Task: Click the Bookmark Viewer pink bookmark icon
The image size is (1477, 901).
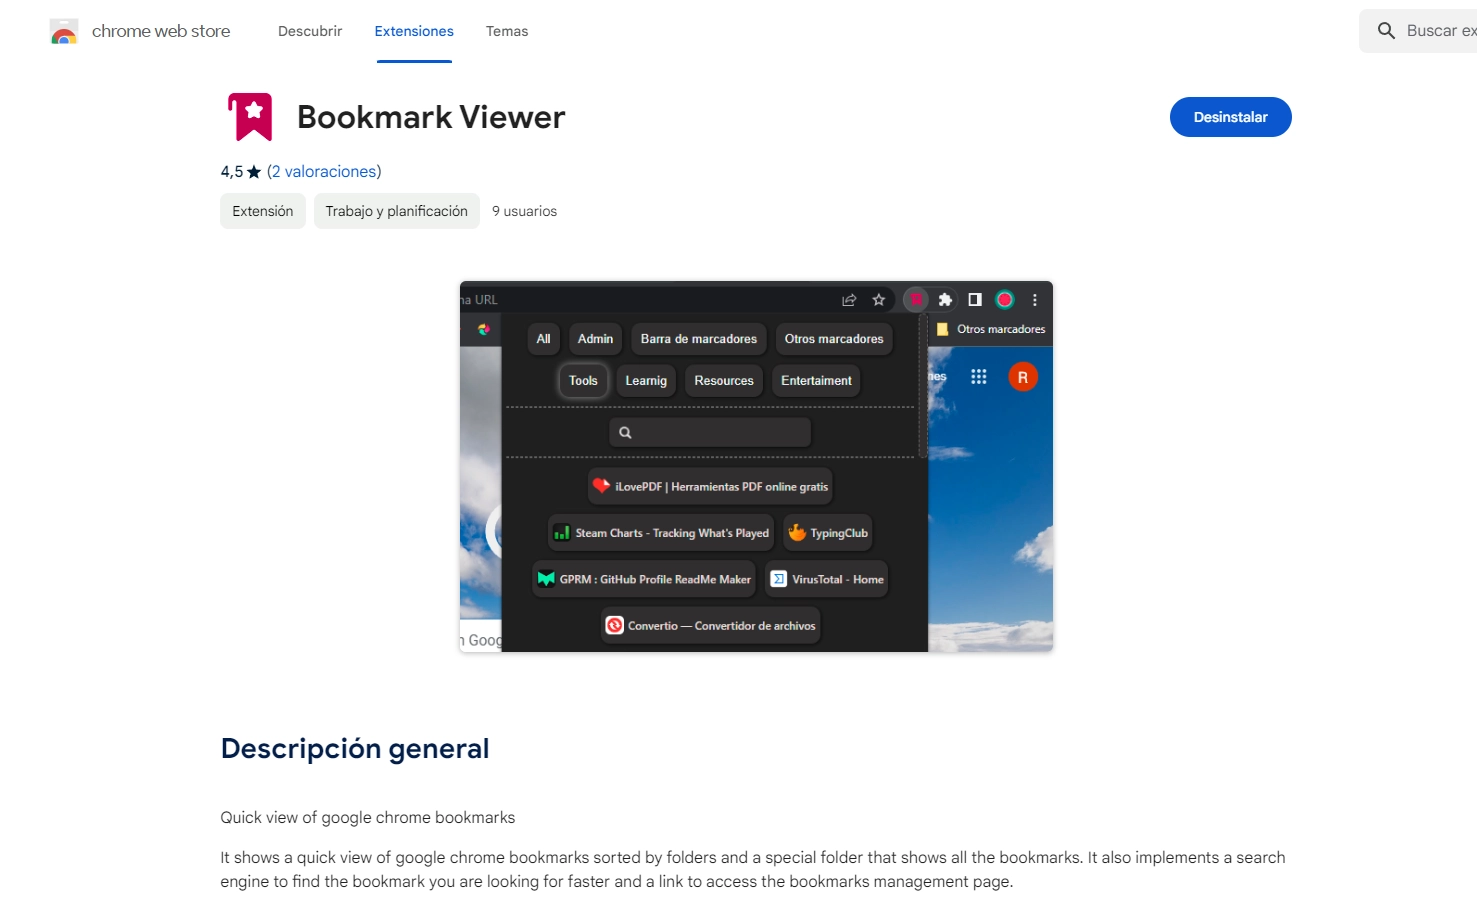Action: click(250, 117)
